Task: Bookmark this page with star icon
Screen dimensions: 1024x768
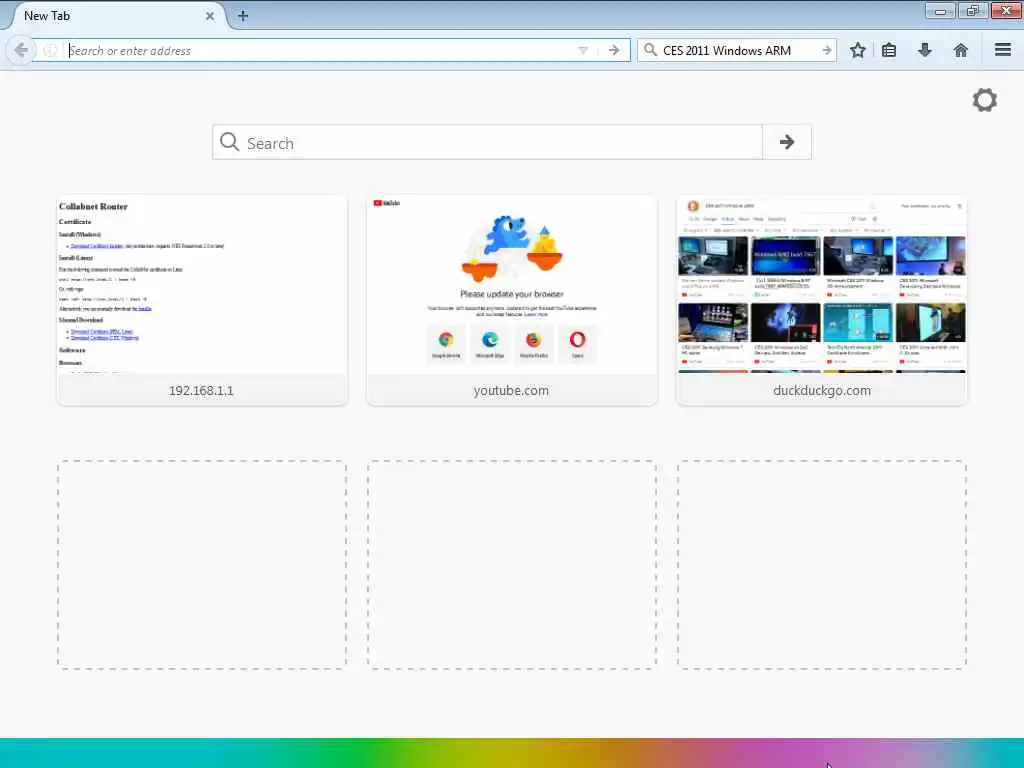Action: click(857, 50)
